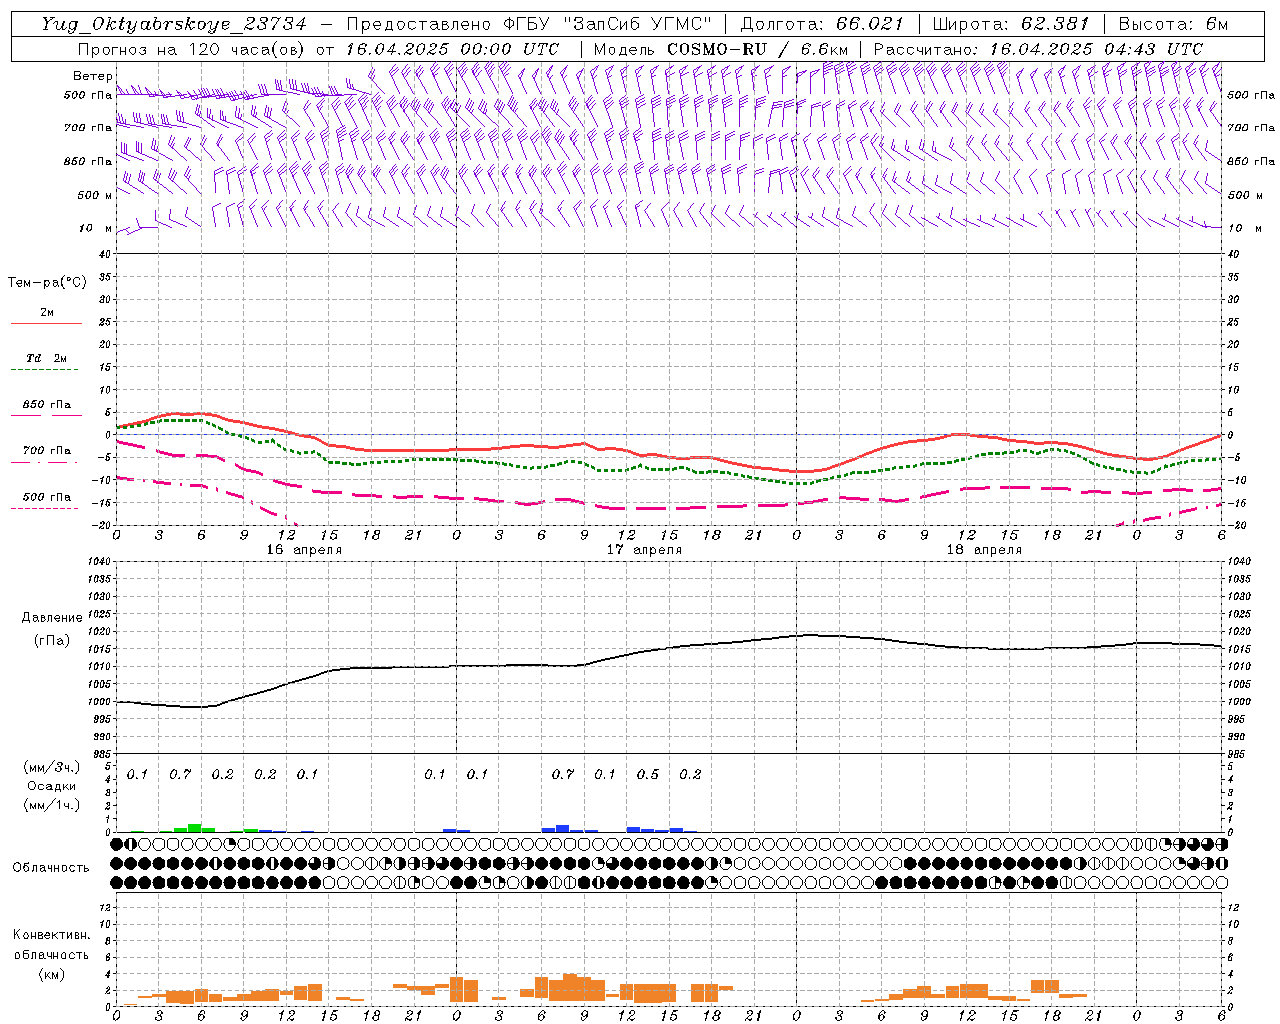Viewport: 1280px width, 1024px height.
Task: Click the "700 гПа" temperature legend label
Action: pyautogui.click(x=46, y=451)
